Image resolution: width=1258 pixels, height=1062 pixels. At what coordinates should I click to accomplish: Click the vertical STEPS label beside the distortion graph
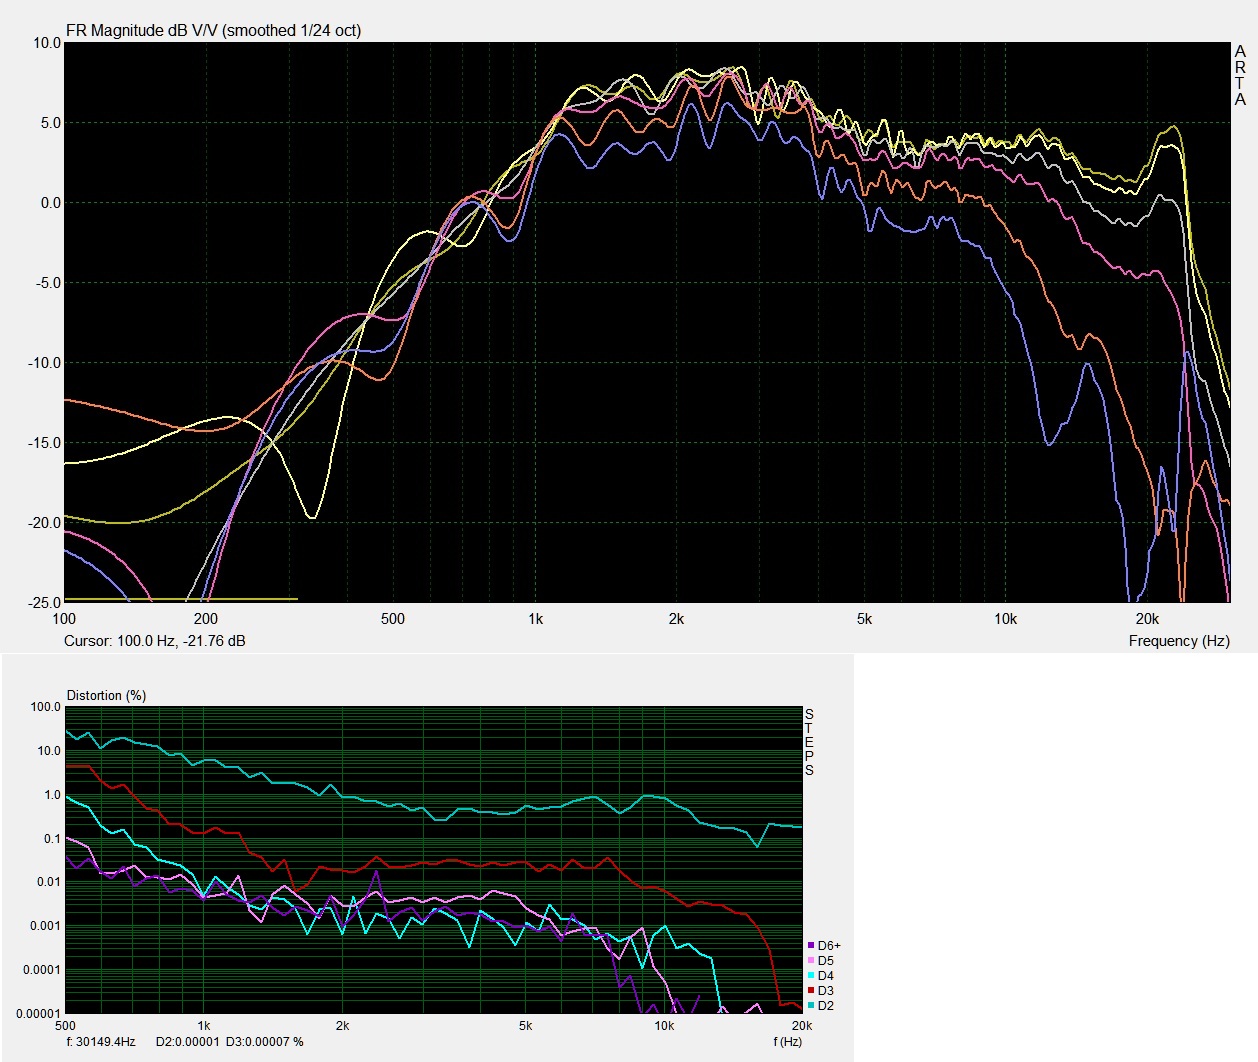809,742
